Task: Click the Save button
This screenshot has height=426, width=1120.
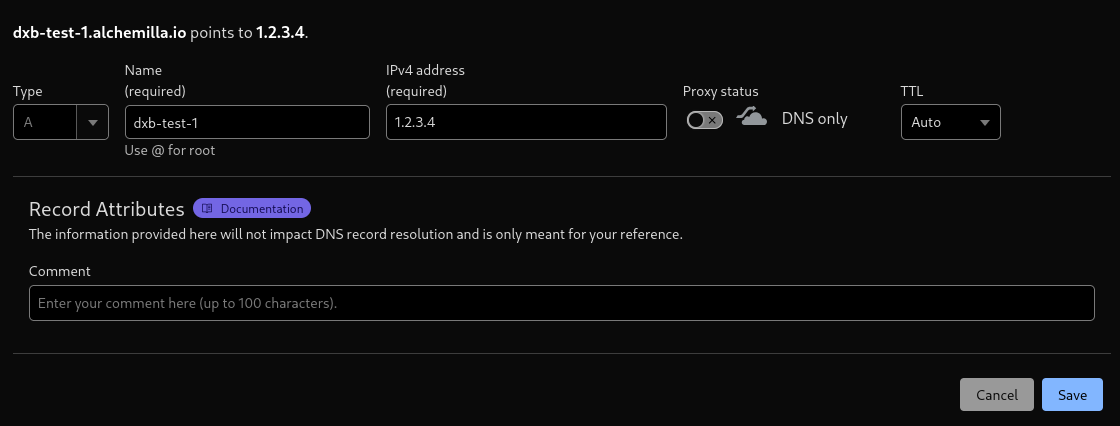Action: coord(1072,395)
